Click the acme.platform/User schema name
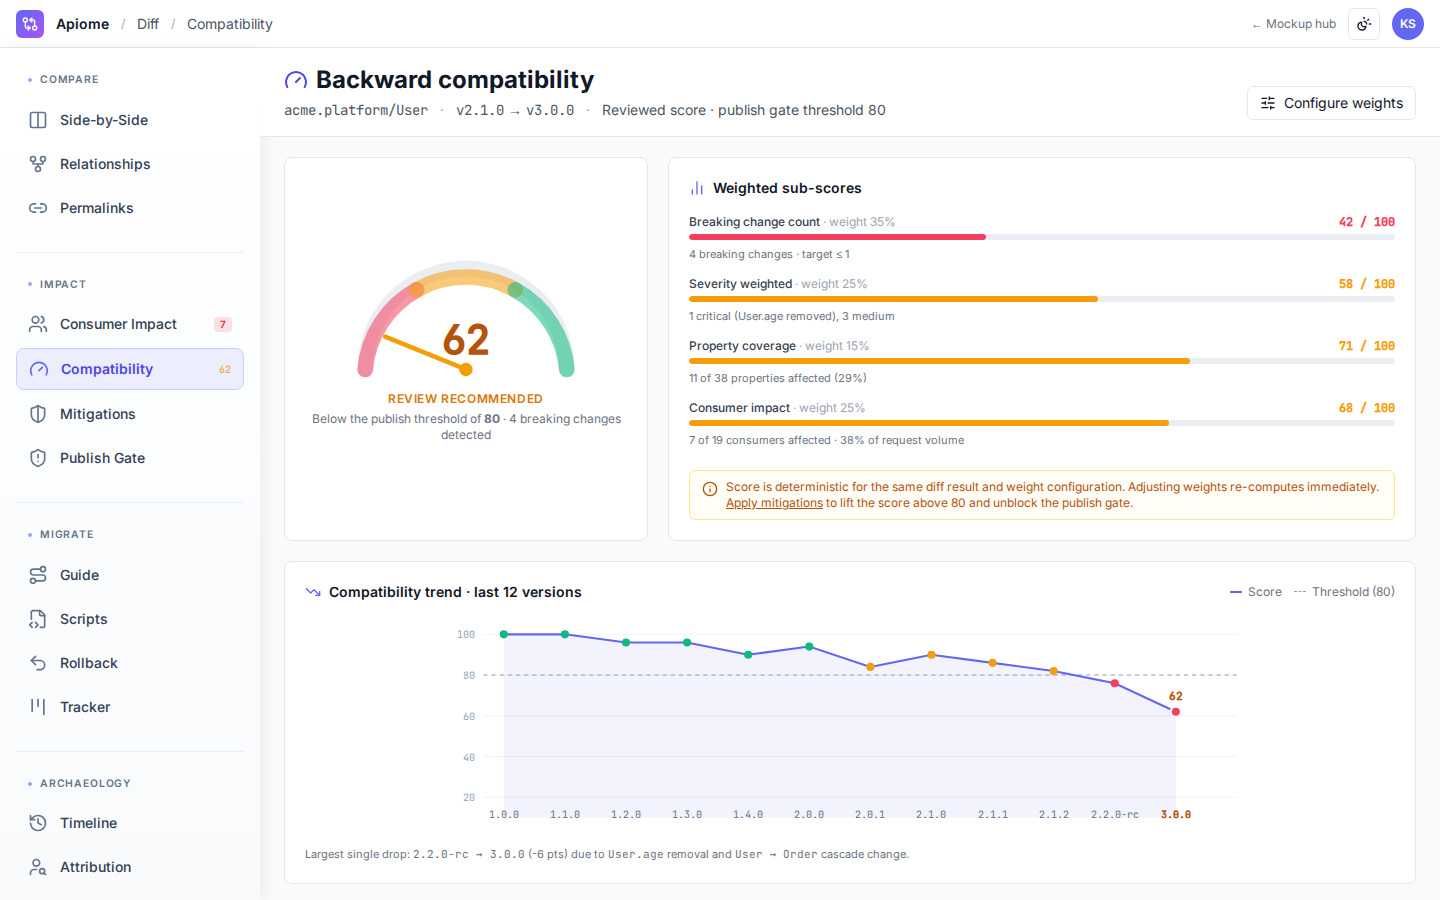The image size is (1440, 900). coord(356,110)
